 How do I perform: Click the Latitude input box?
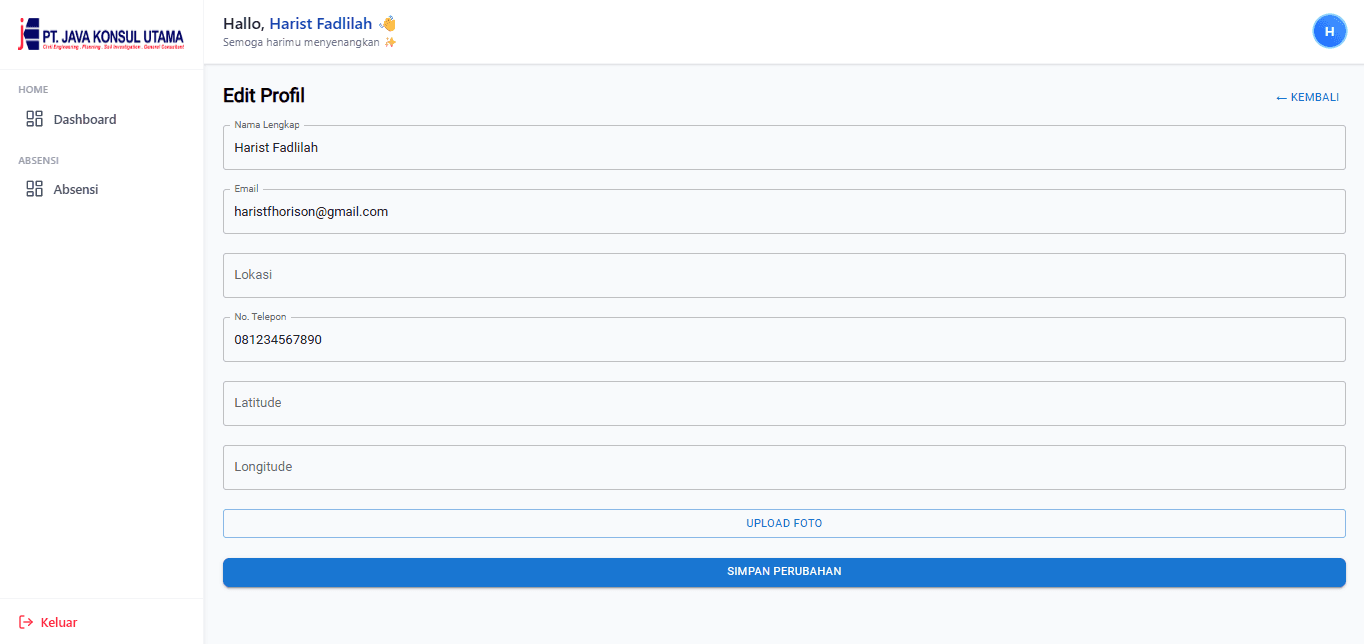784,403
